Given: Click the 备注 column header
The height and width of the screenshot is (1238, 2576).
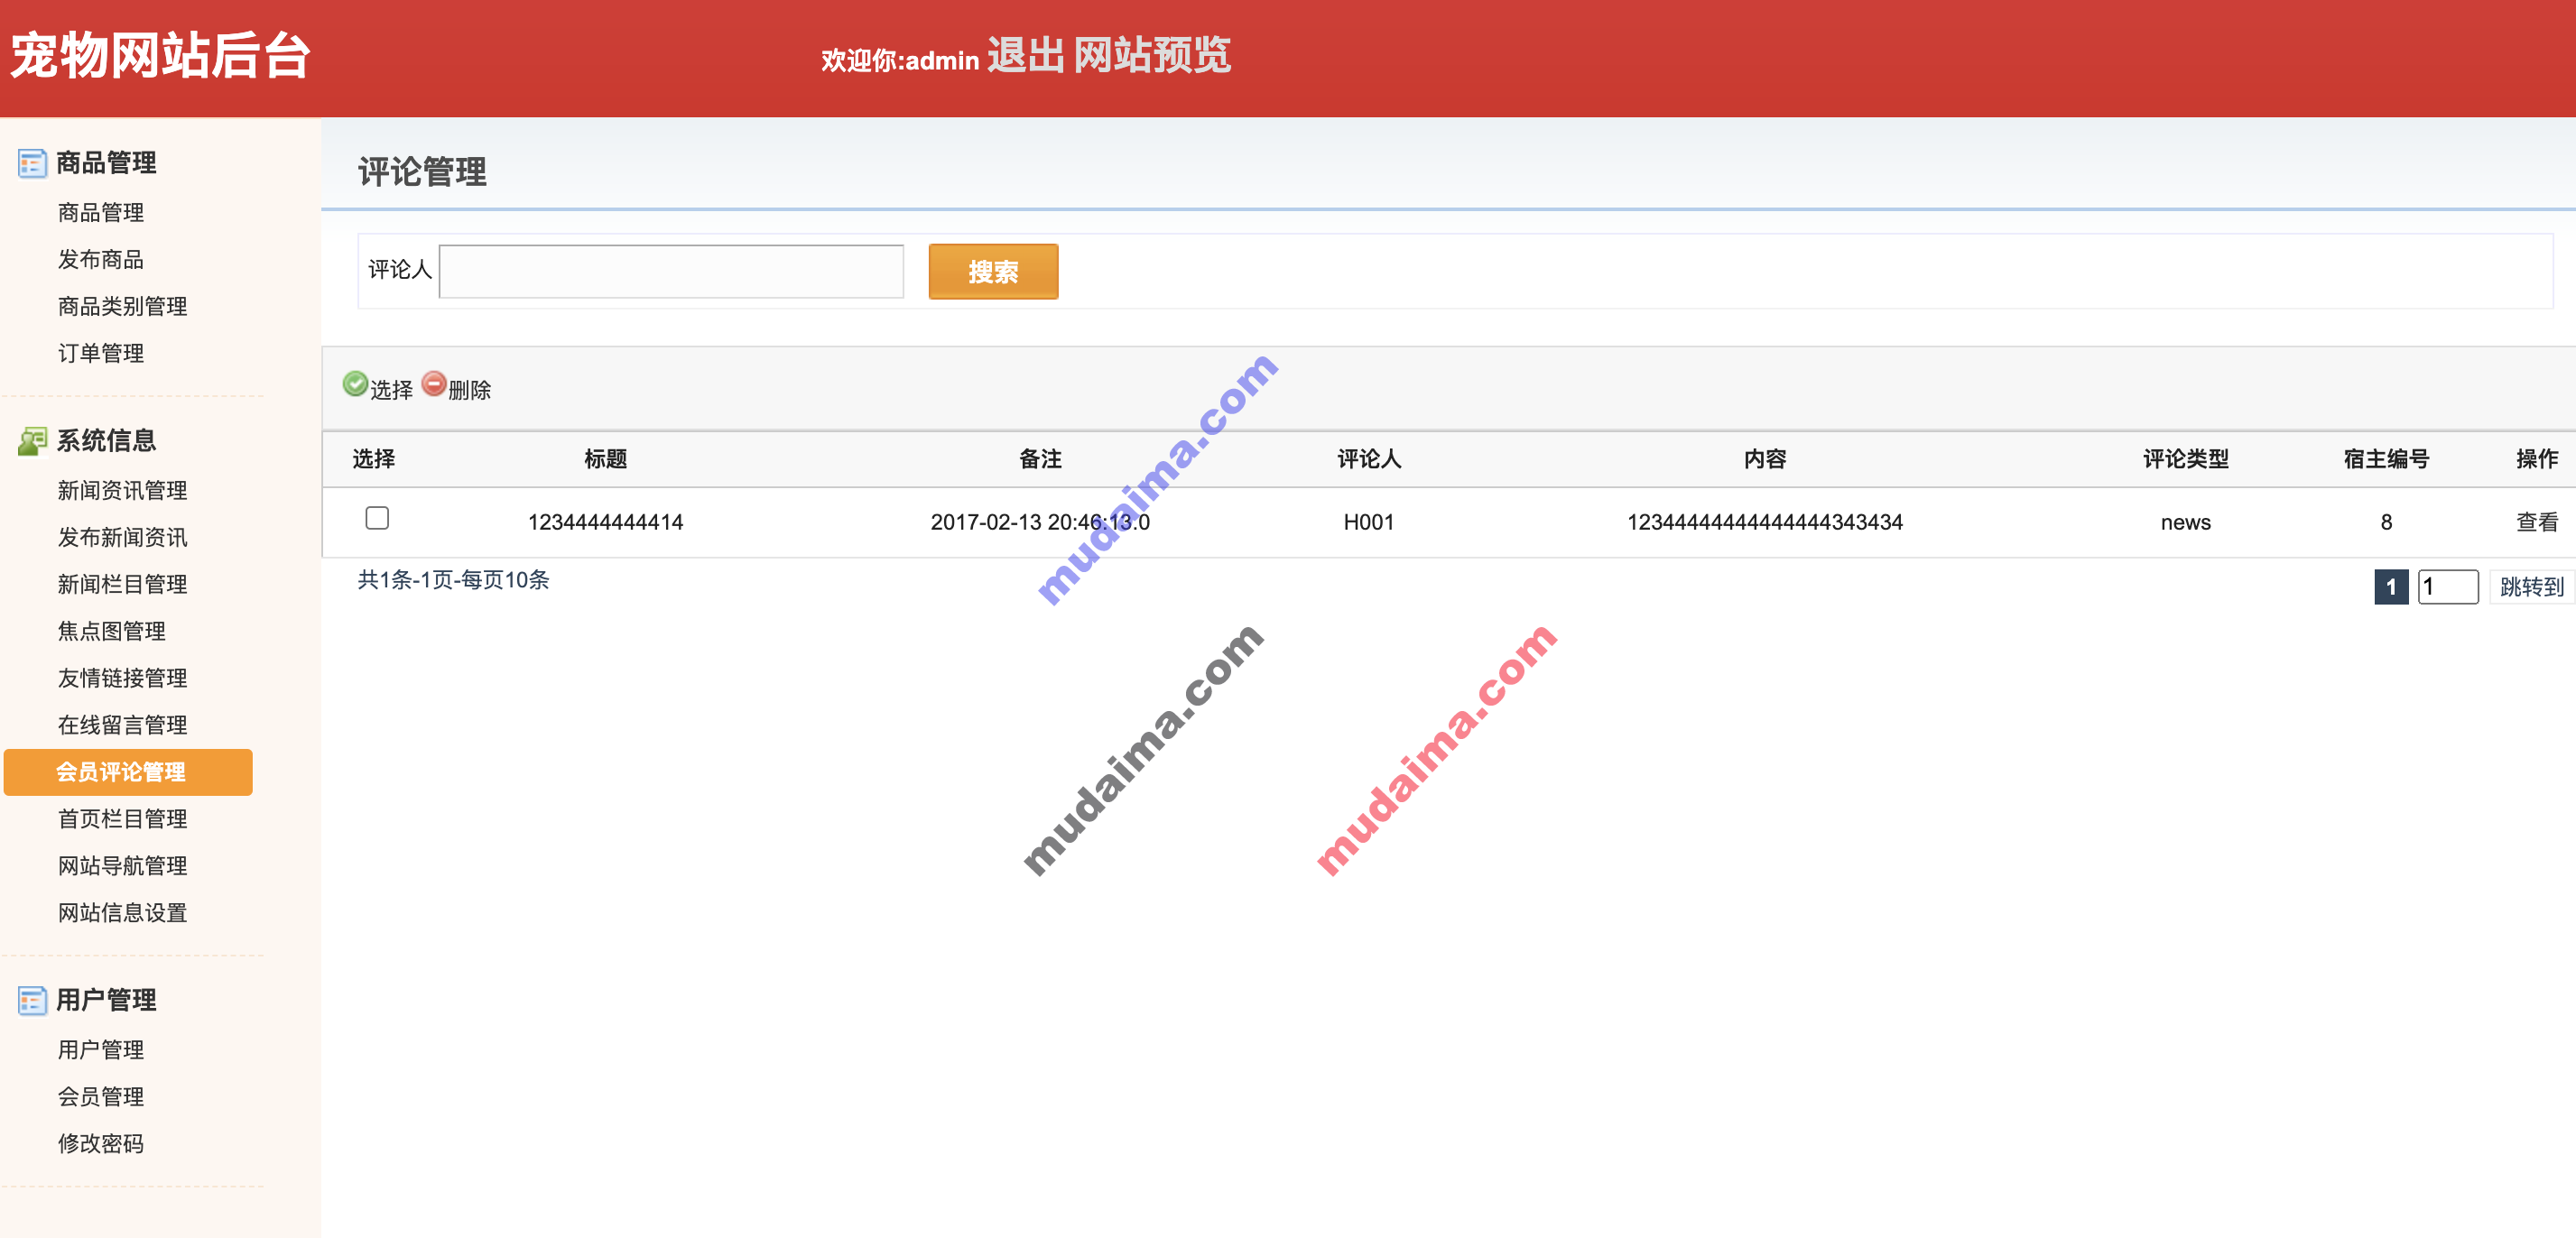Looking at the screenshot, I should 1040,460.
